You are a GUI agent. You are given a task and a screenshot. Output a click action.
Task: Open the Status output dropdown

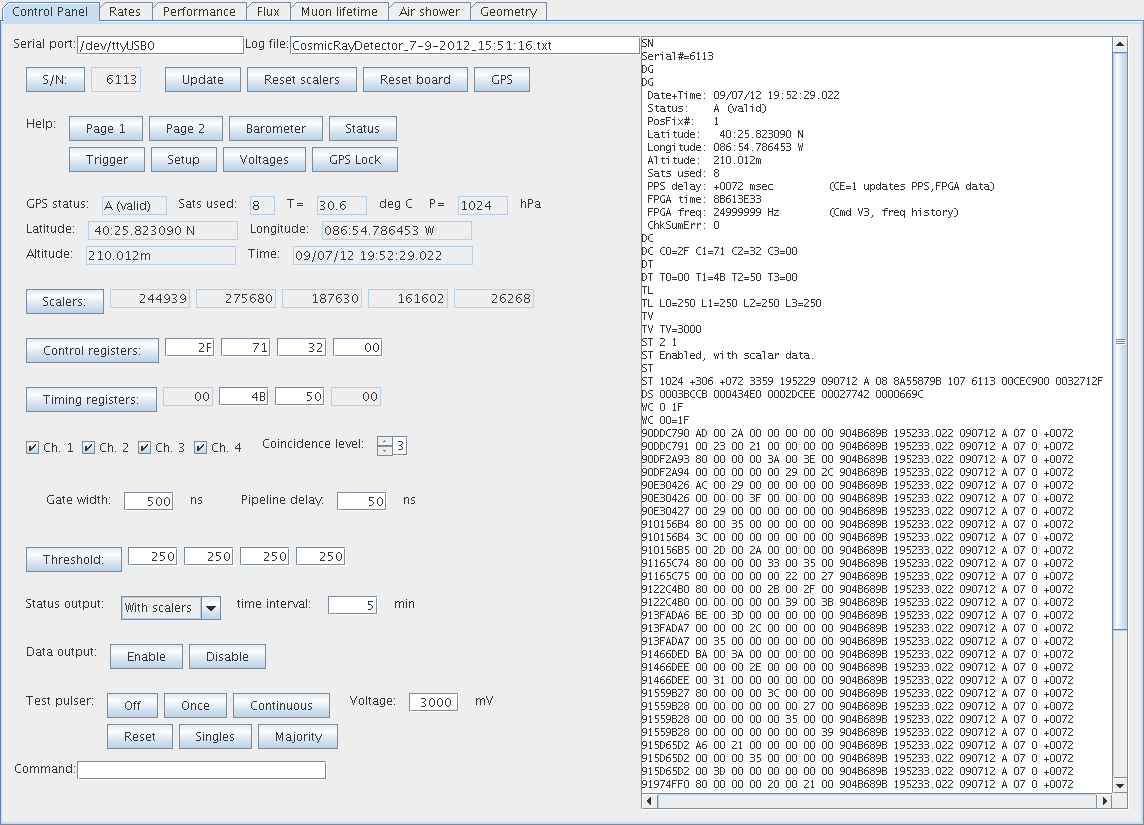click(x=211, y=607)
